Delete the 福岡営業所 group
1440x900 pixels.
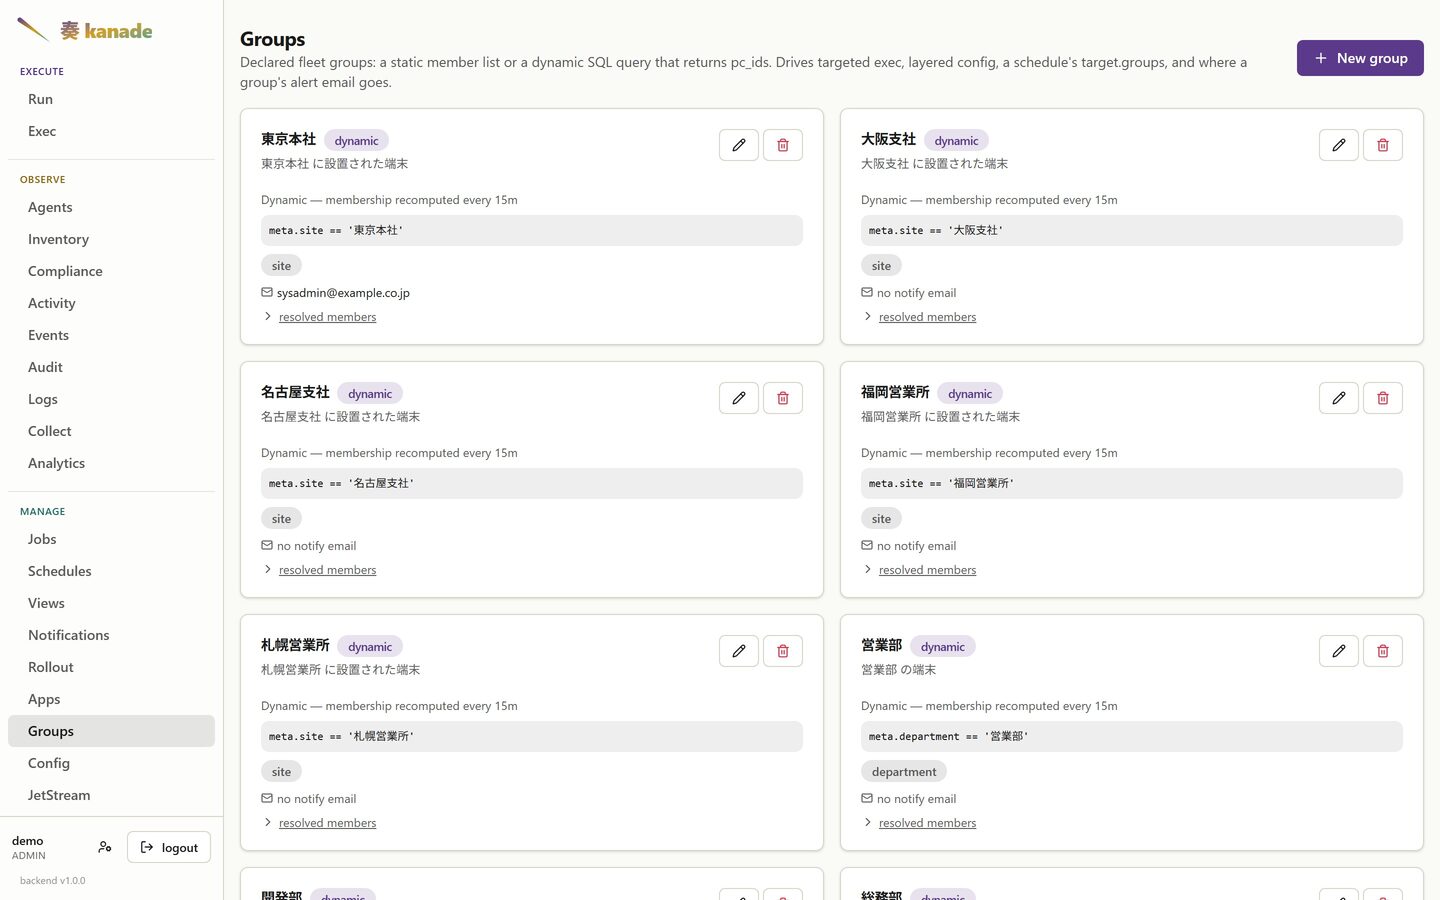click(x=1383, y=398)
